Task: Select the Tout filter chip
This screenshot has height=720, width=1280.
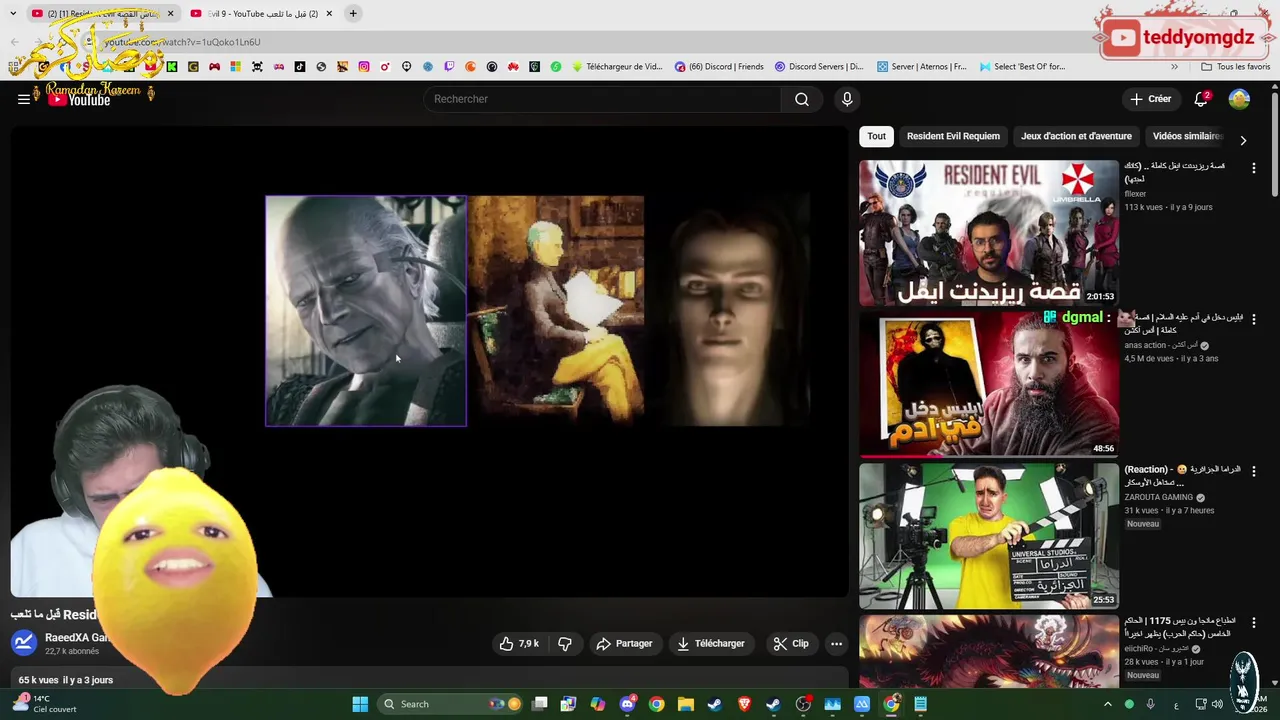Action: click(x=876, y=136)
